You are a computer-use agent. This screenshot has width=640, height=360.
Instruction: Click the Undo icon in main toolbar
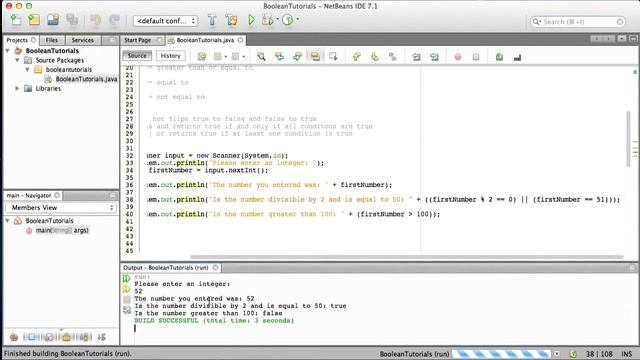(x=96, y=20)
